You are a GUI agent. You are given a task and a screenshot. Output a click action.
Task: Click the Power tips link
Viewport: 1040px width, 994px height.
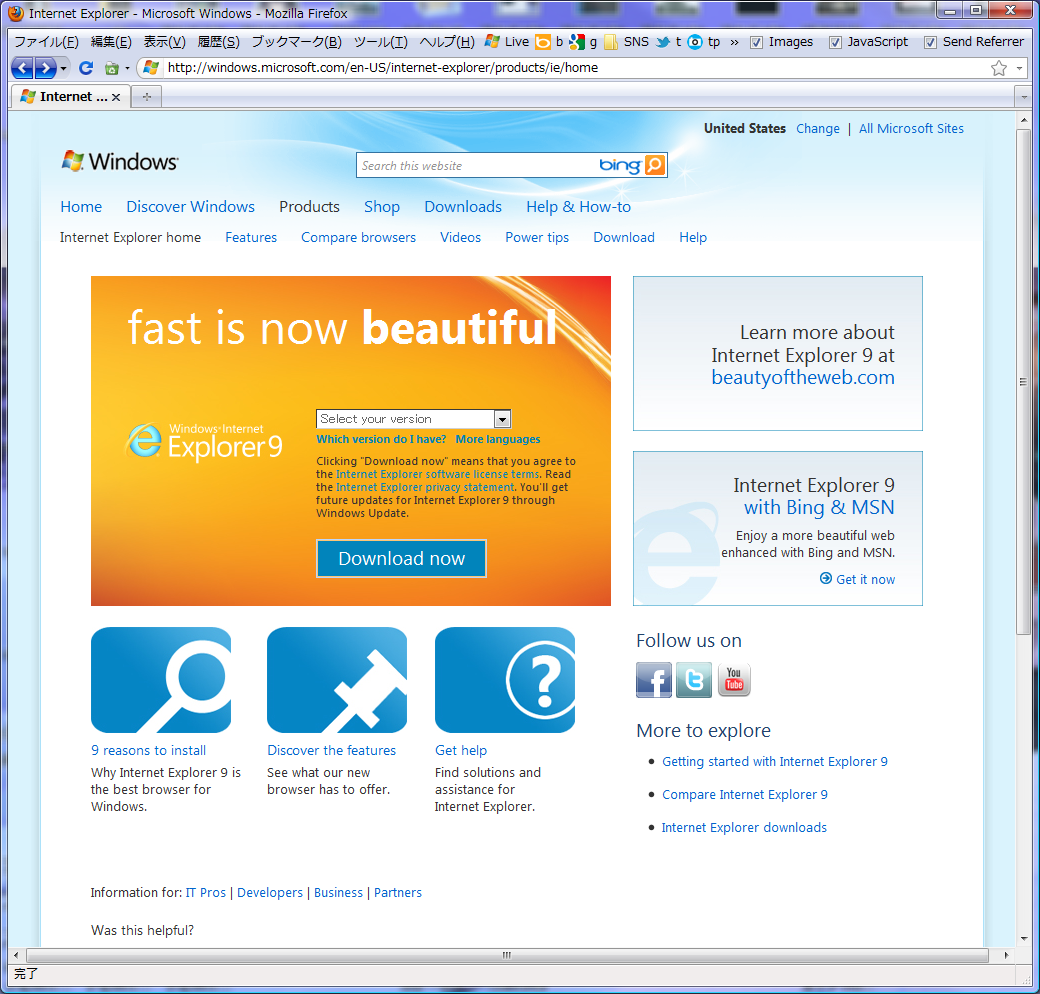pos(537,237)
